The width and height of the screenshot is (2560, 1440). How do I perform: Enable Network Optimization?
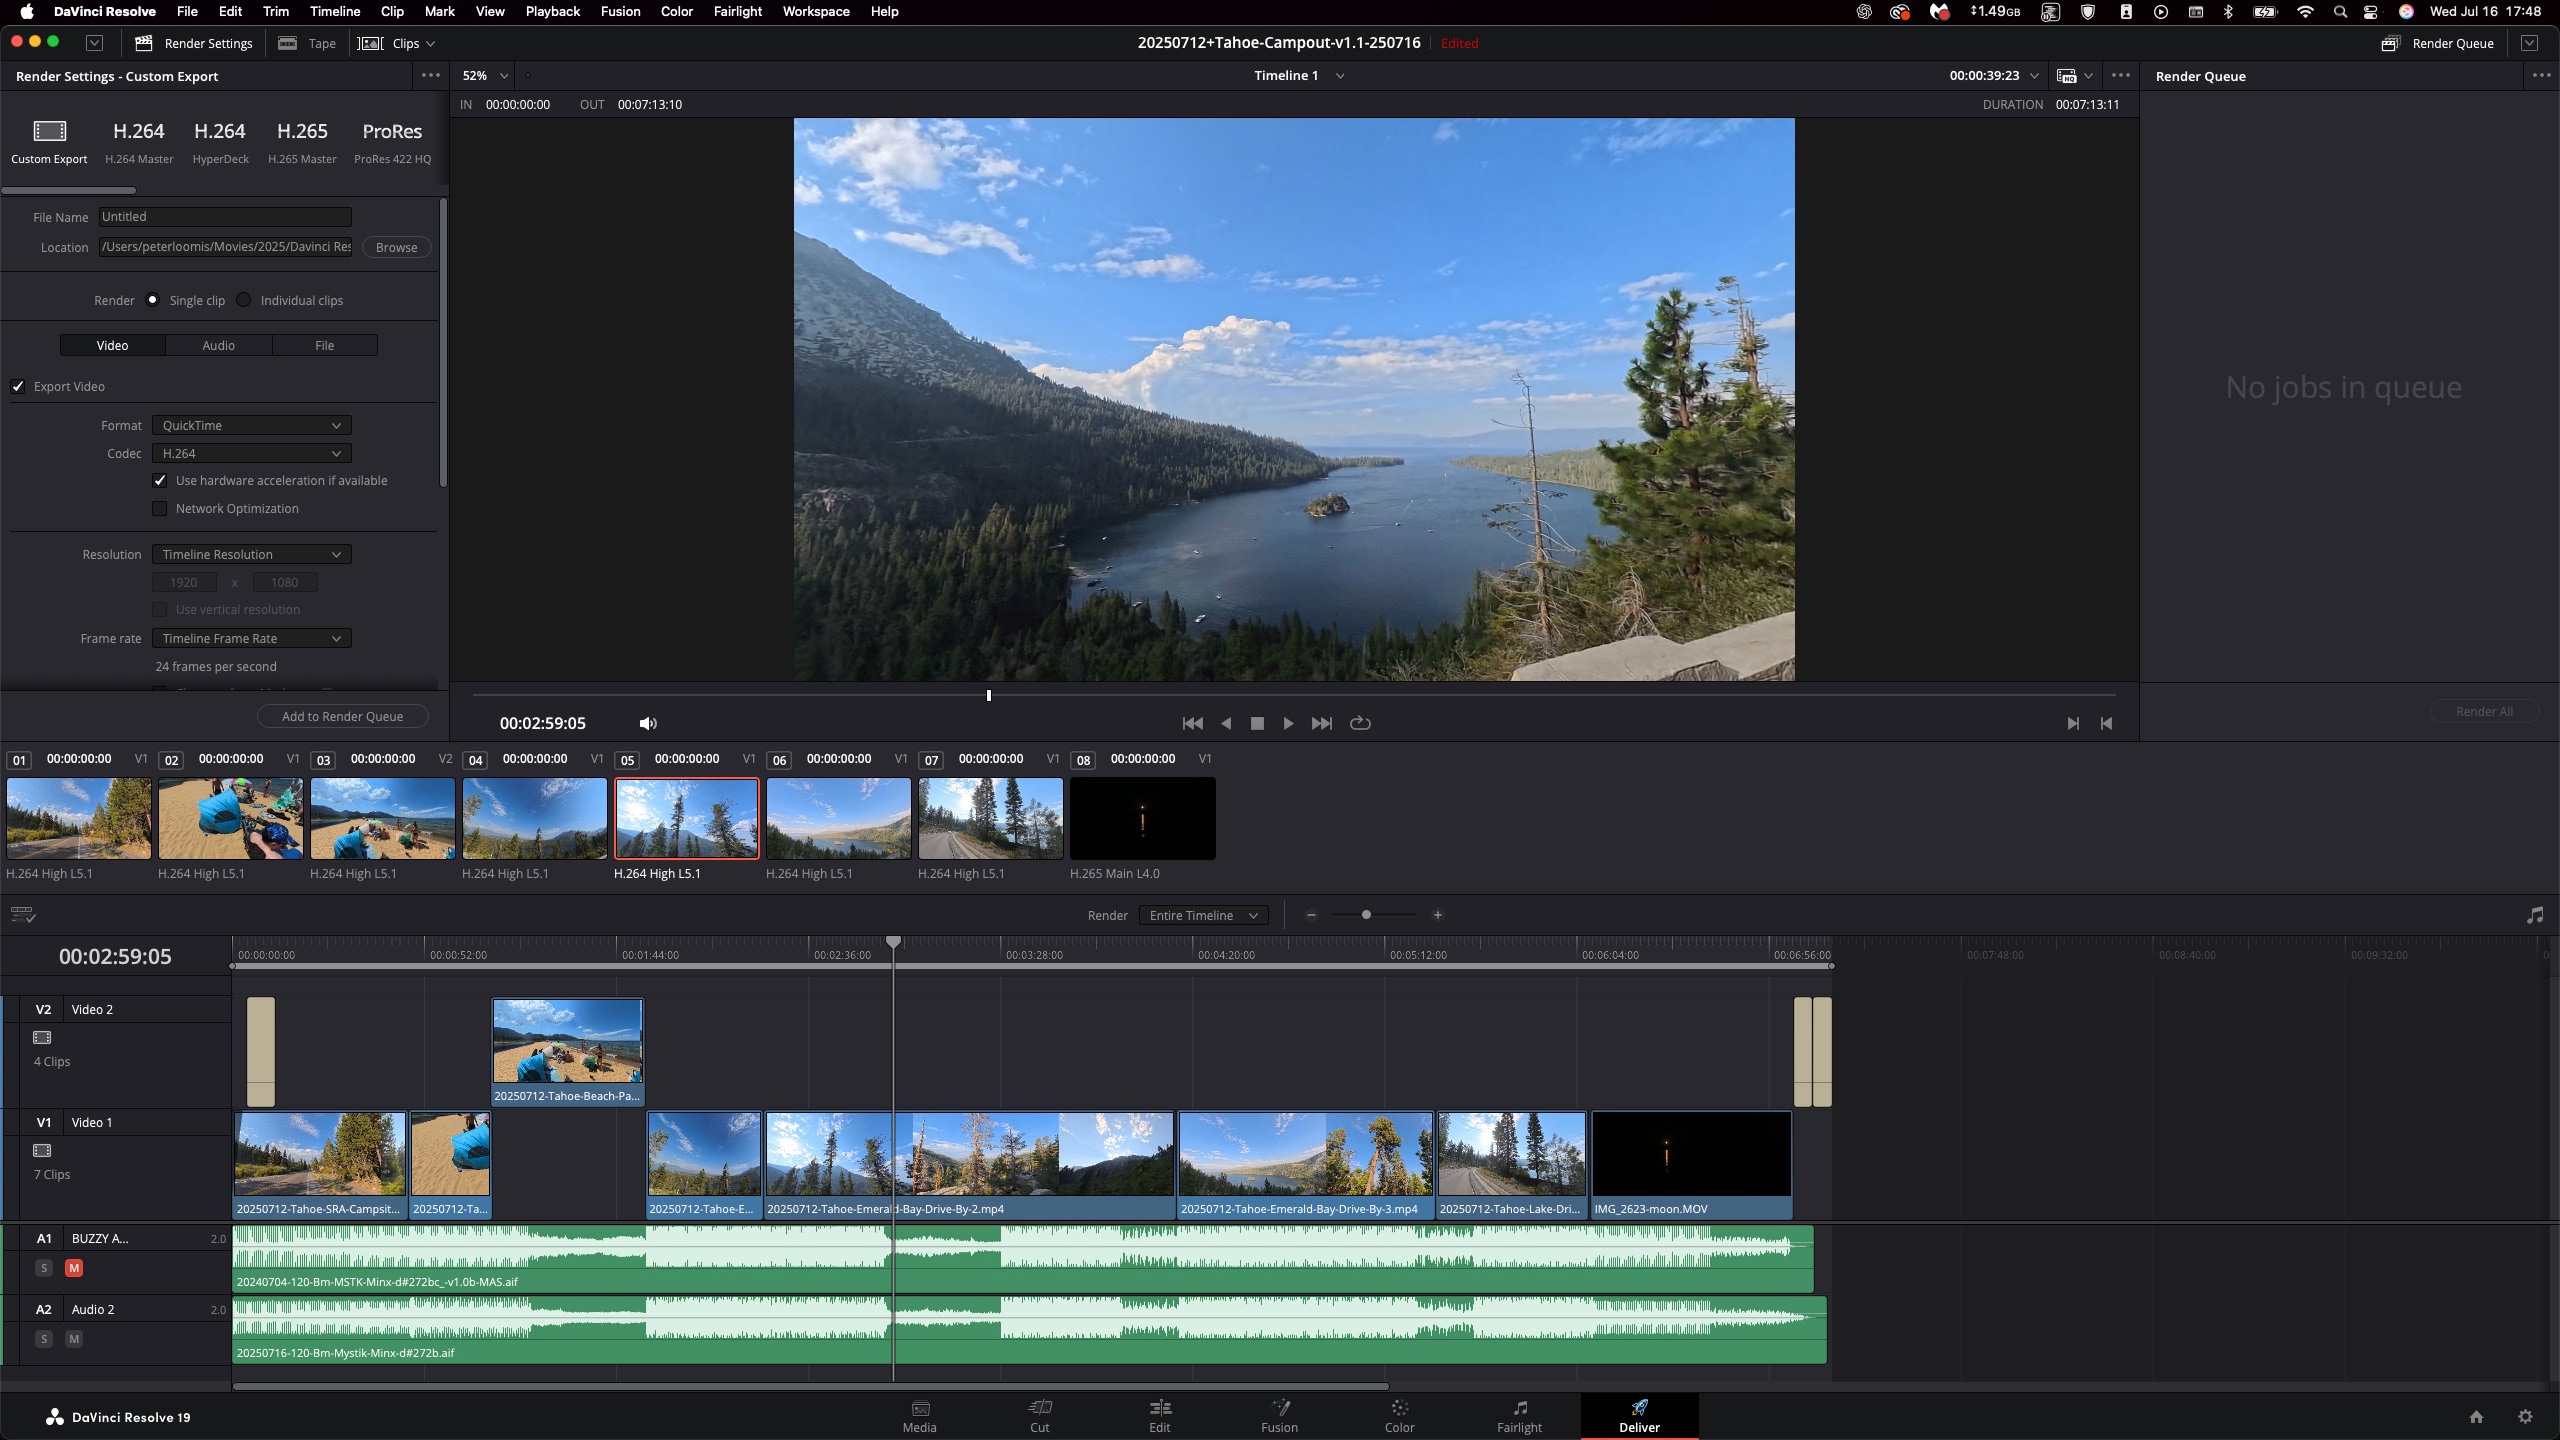point(160,508)
